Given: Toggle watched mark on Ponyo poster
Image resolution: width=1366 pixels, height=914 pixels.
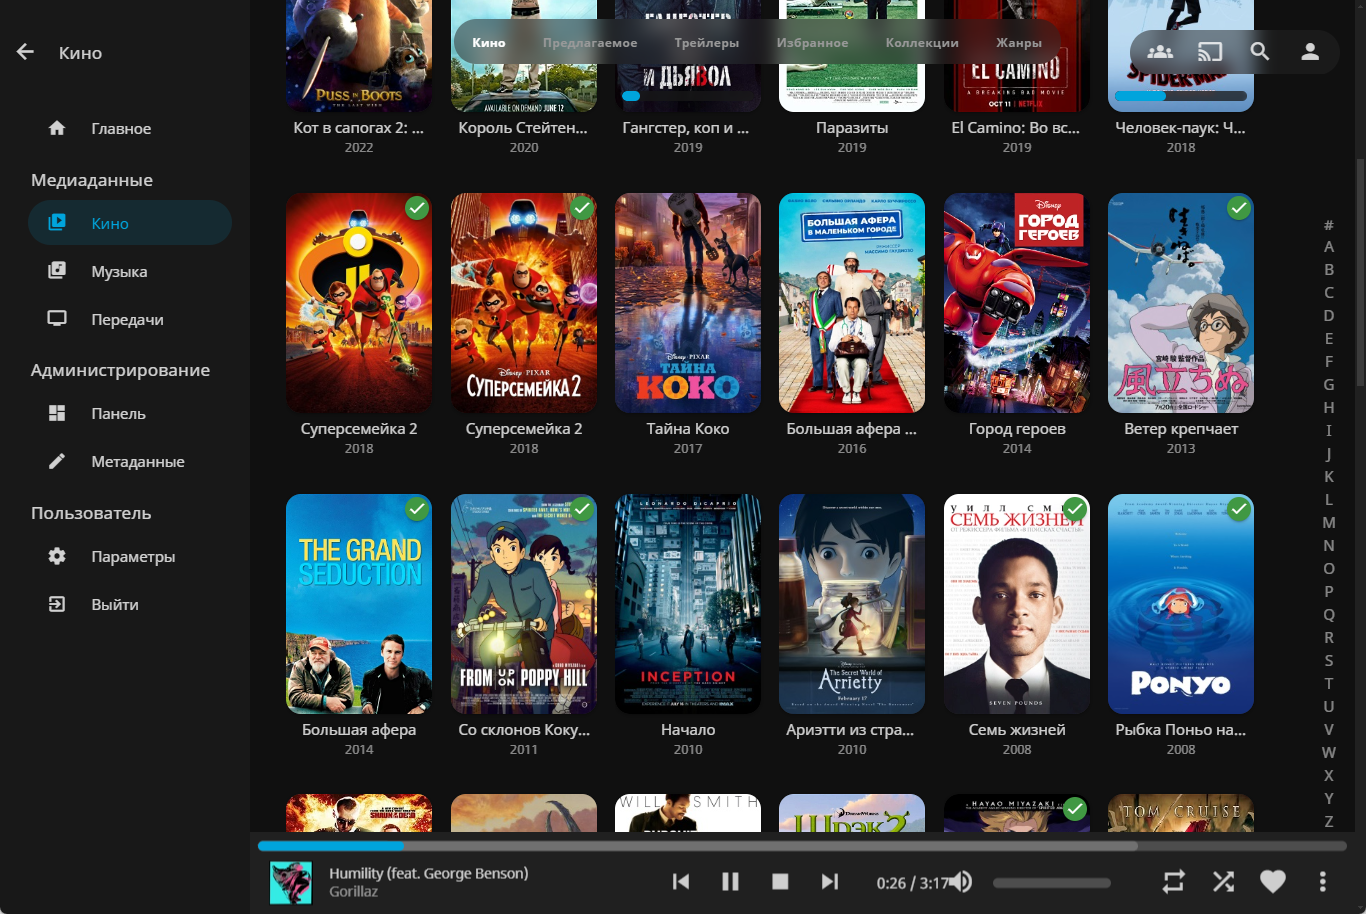Looking at the screenshot, I should (1239, 509).
